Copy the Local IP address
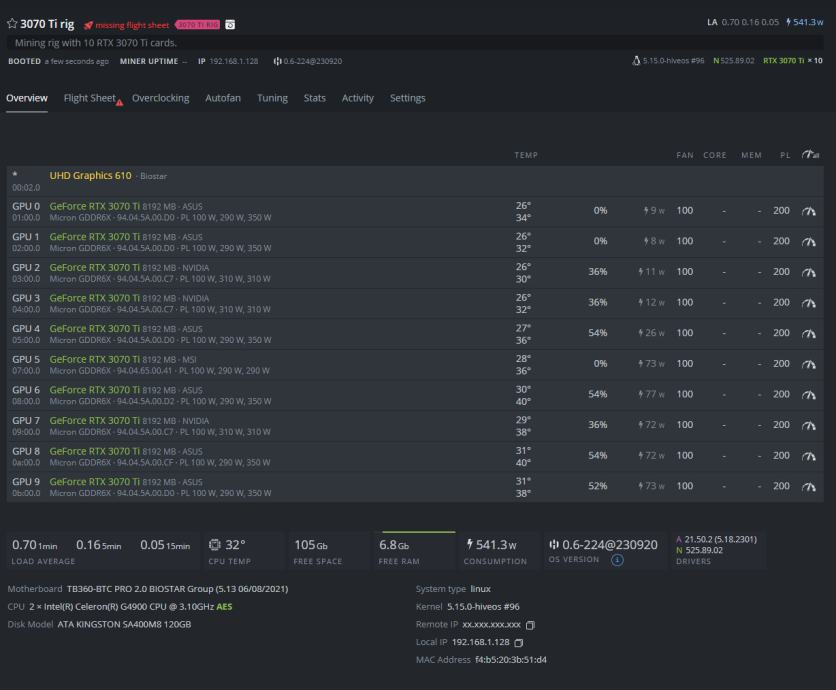This screenshot has height=690, width=836. 519,642
